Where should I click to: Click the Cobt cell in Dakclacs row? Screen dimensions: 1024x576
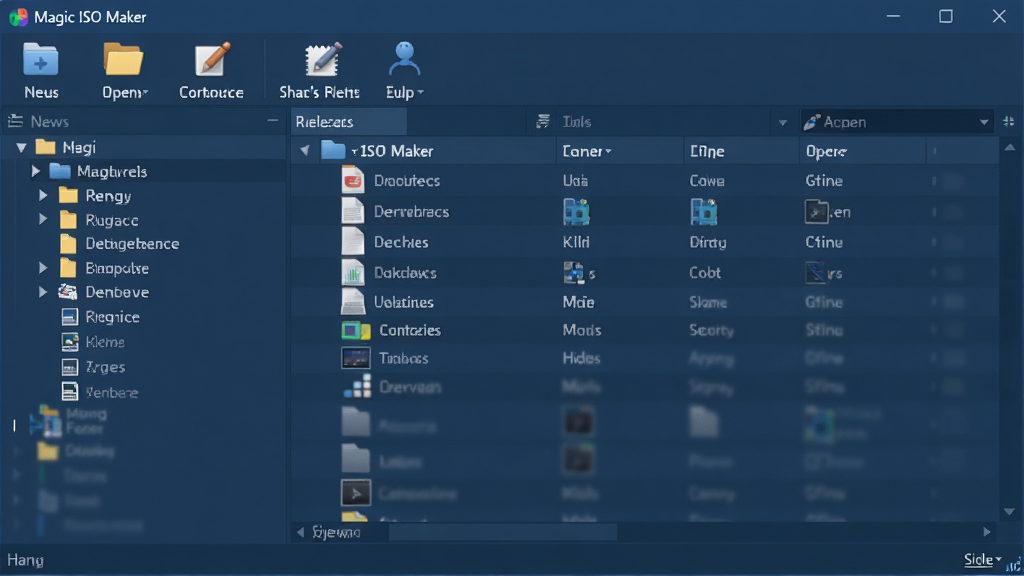pos(705,272)
